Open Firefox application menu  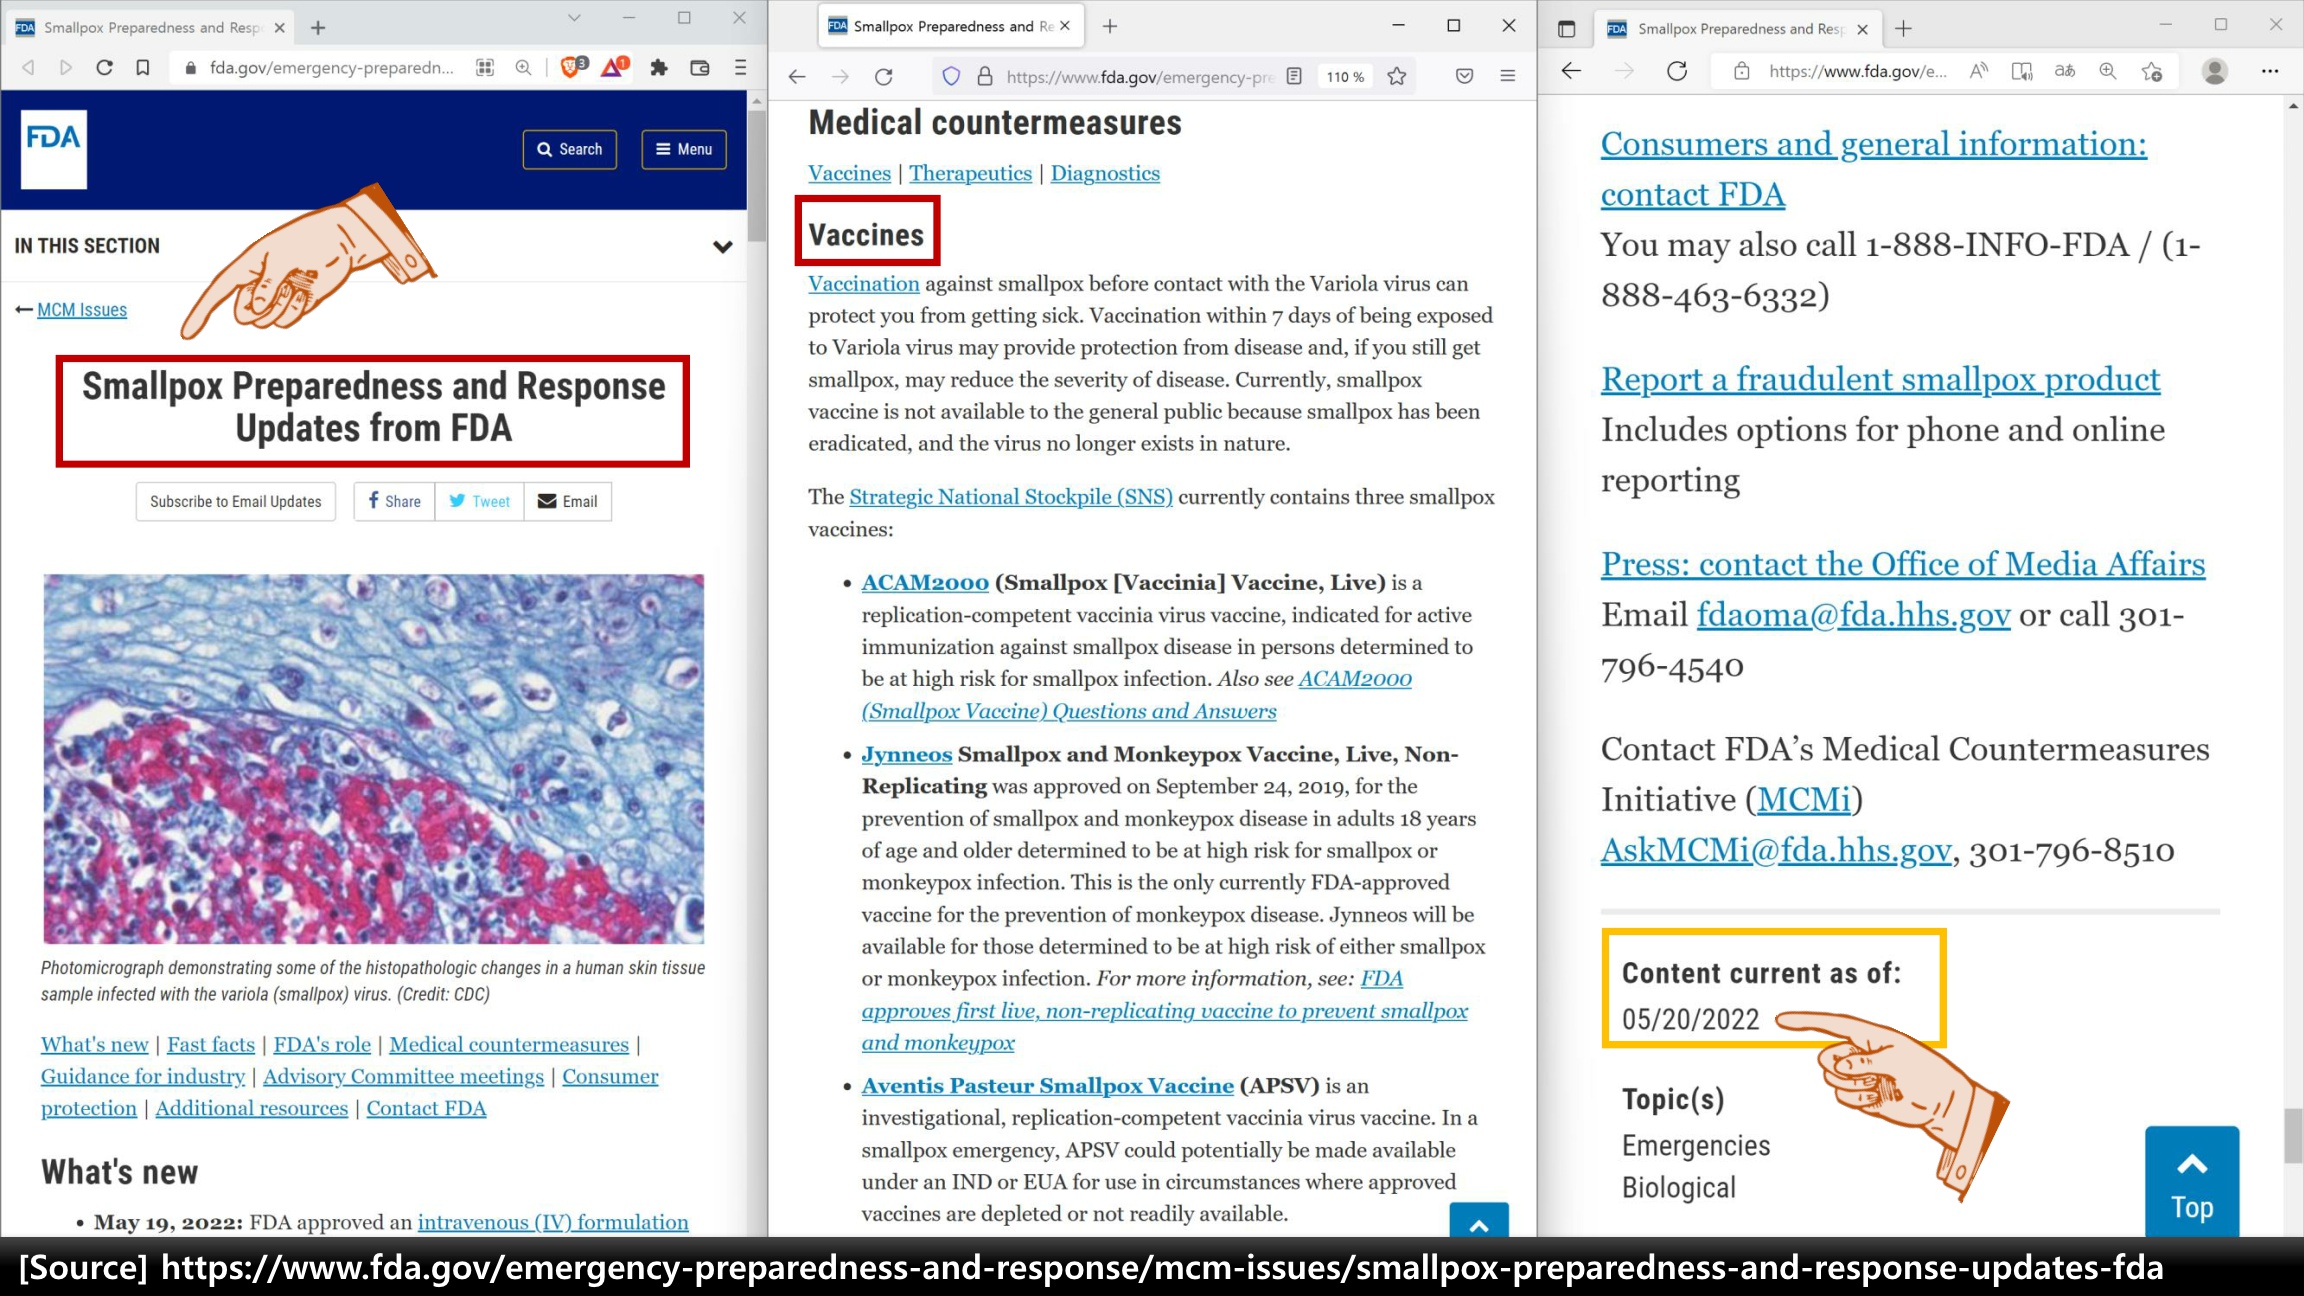[x=1508, y=76]
